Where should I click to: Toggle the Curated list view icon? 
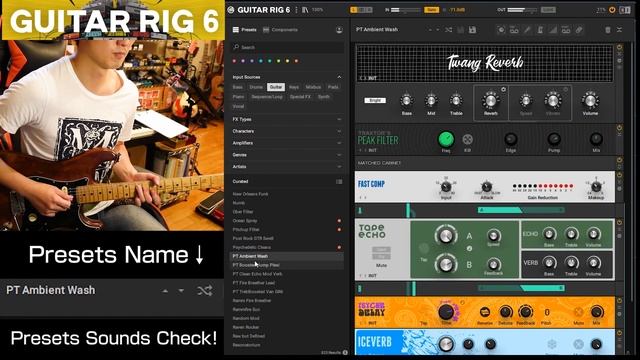point(339,182)
